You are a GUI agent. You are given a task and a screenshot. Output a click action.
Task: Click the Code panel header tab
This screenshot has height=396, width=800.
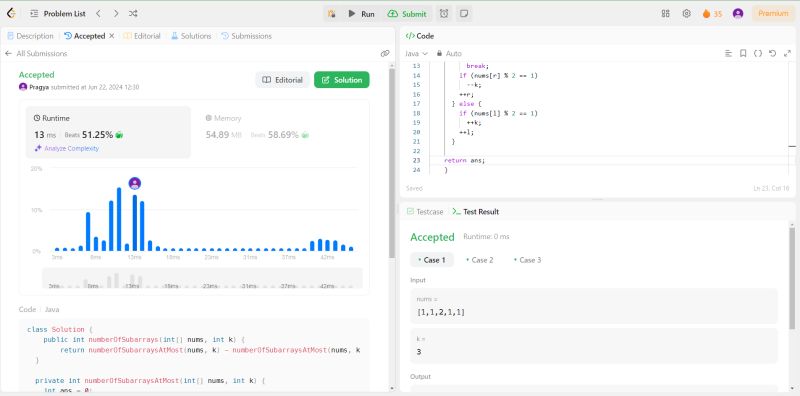click(x=420, y=36)
